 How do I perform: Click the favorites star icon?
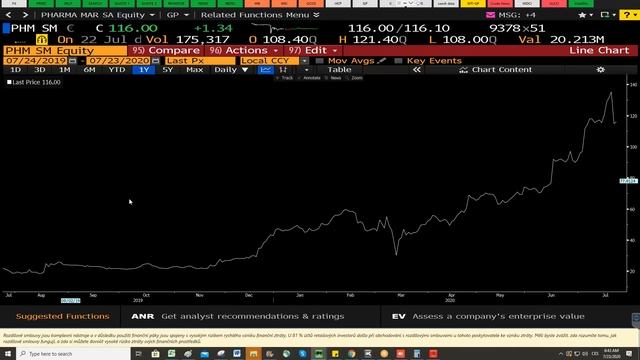click(582, 15)
